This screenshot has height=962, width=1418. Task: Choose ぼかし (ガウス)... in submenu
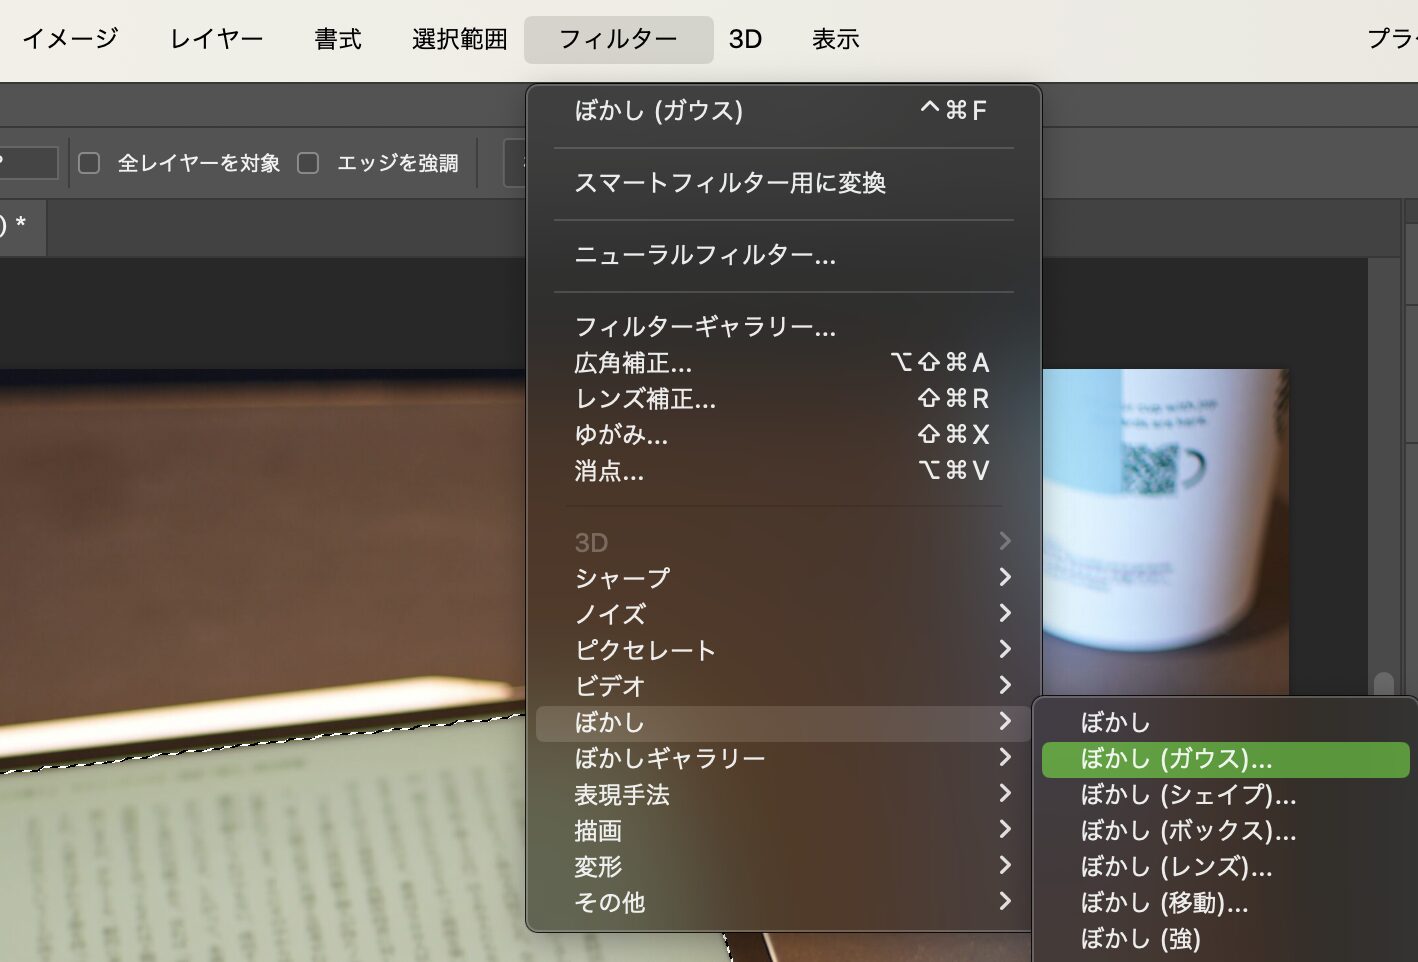point(1225,759)
